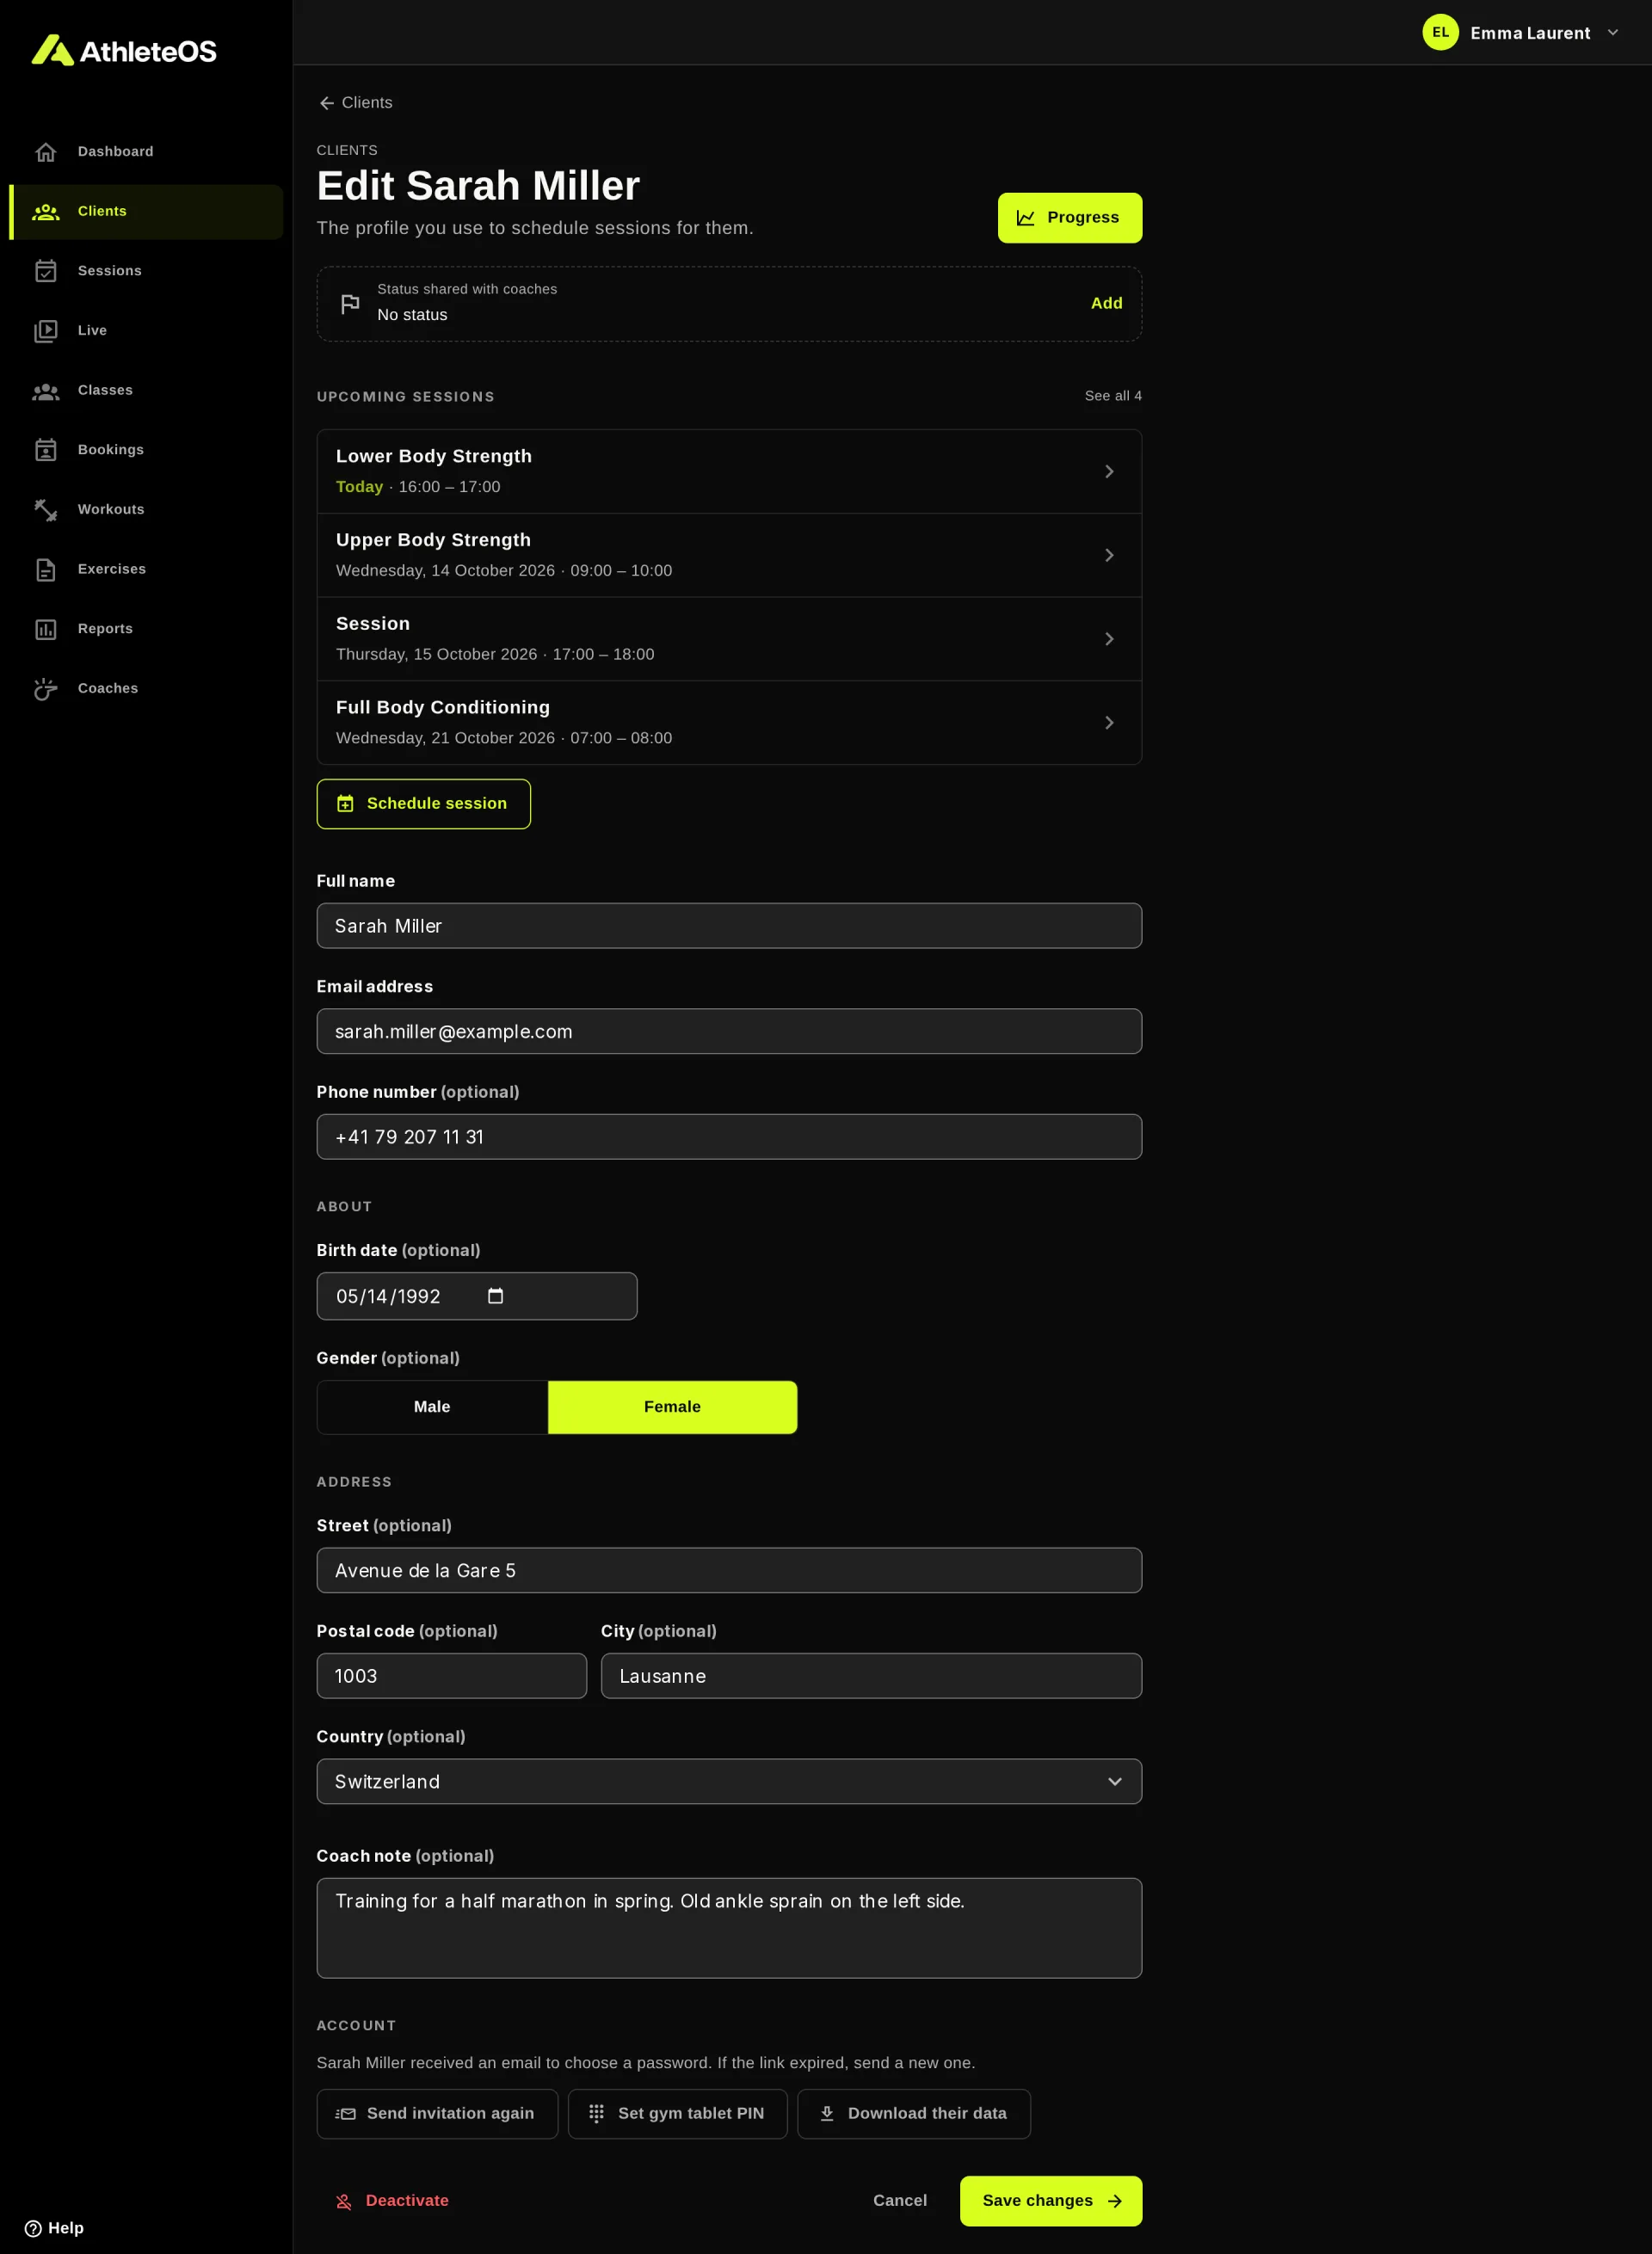Open the Live sidebar item
This screenshot has width=1652, height=2254.
[x=146, y=331]
